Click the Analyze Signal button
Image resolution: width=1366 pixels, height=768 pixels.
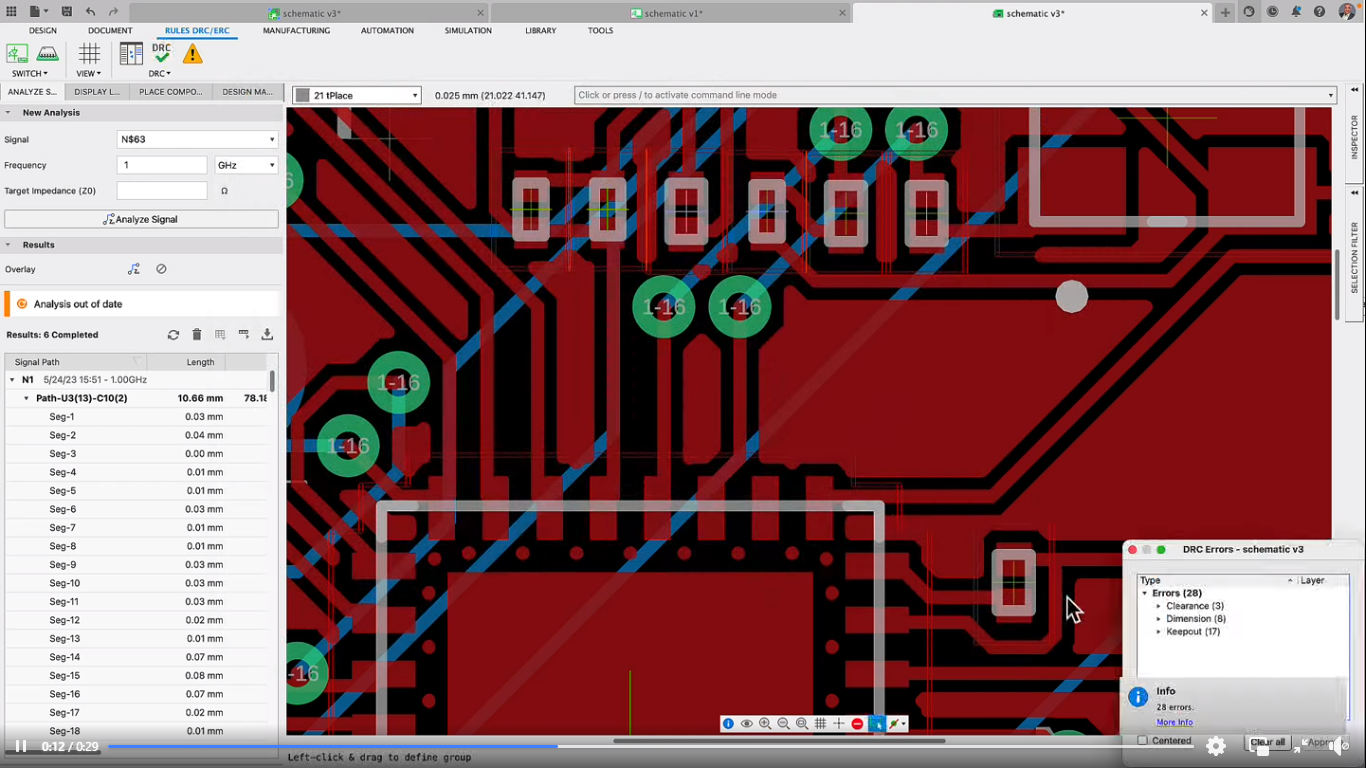point(141,219)
